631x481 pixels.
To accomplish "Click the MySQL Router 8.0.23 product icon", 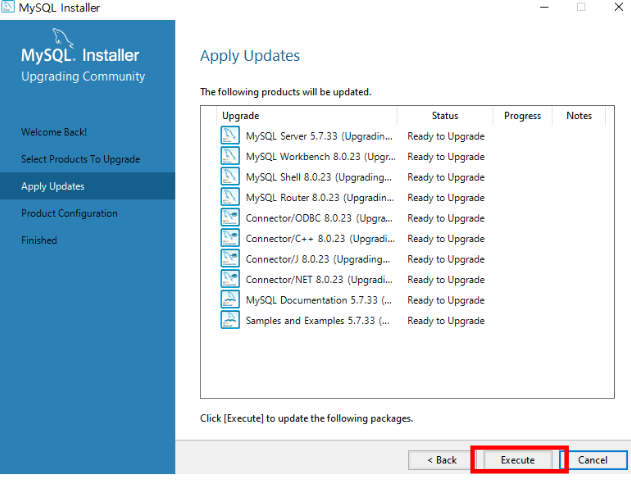I will coord(230,197).
